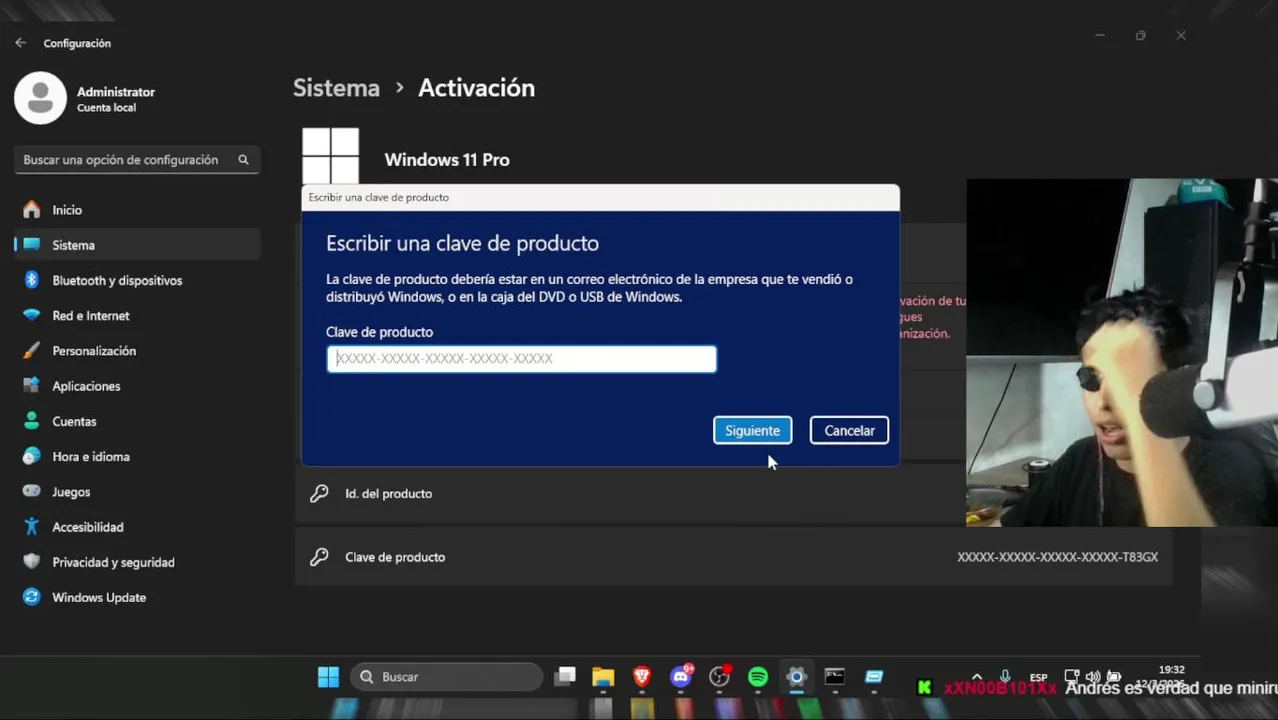Open the Inicio settings page
Screen dimensions: 1278x720
click(137, 210)
